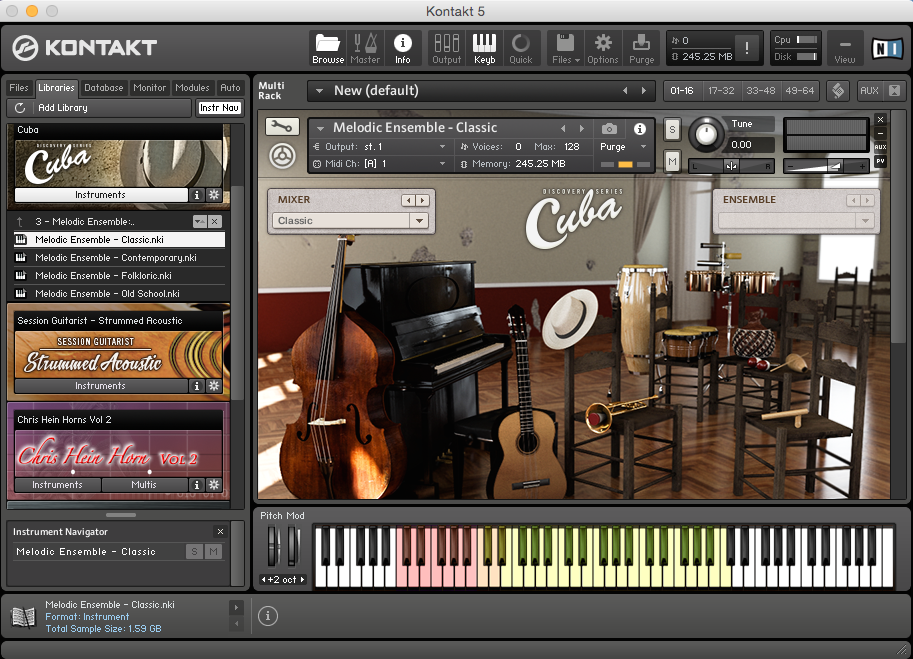Take an instrument snapshot with camera
The width and height of the screenshot is (913, 659).
[609, 129]
